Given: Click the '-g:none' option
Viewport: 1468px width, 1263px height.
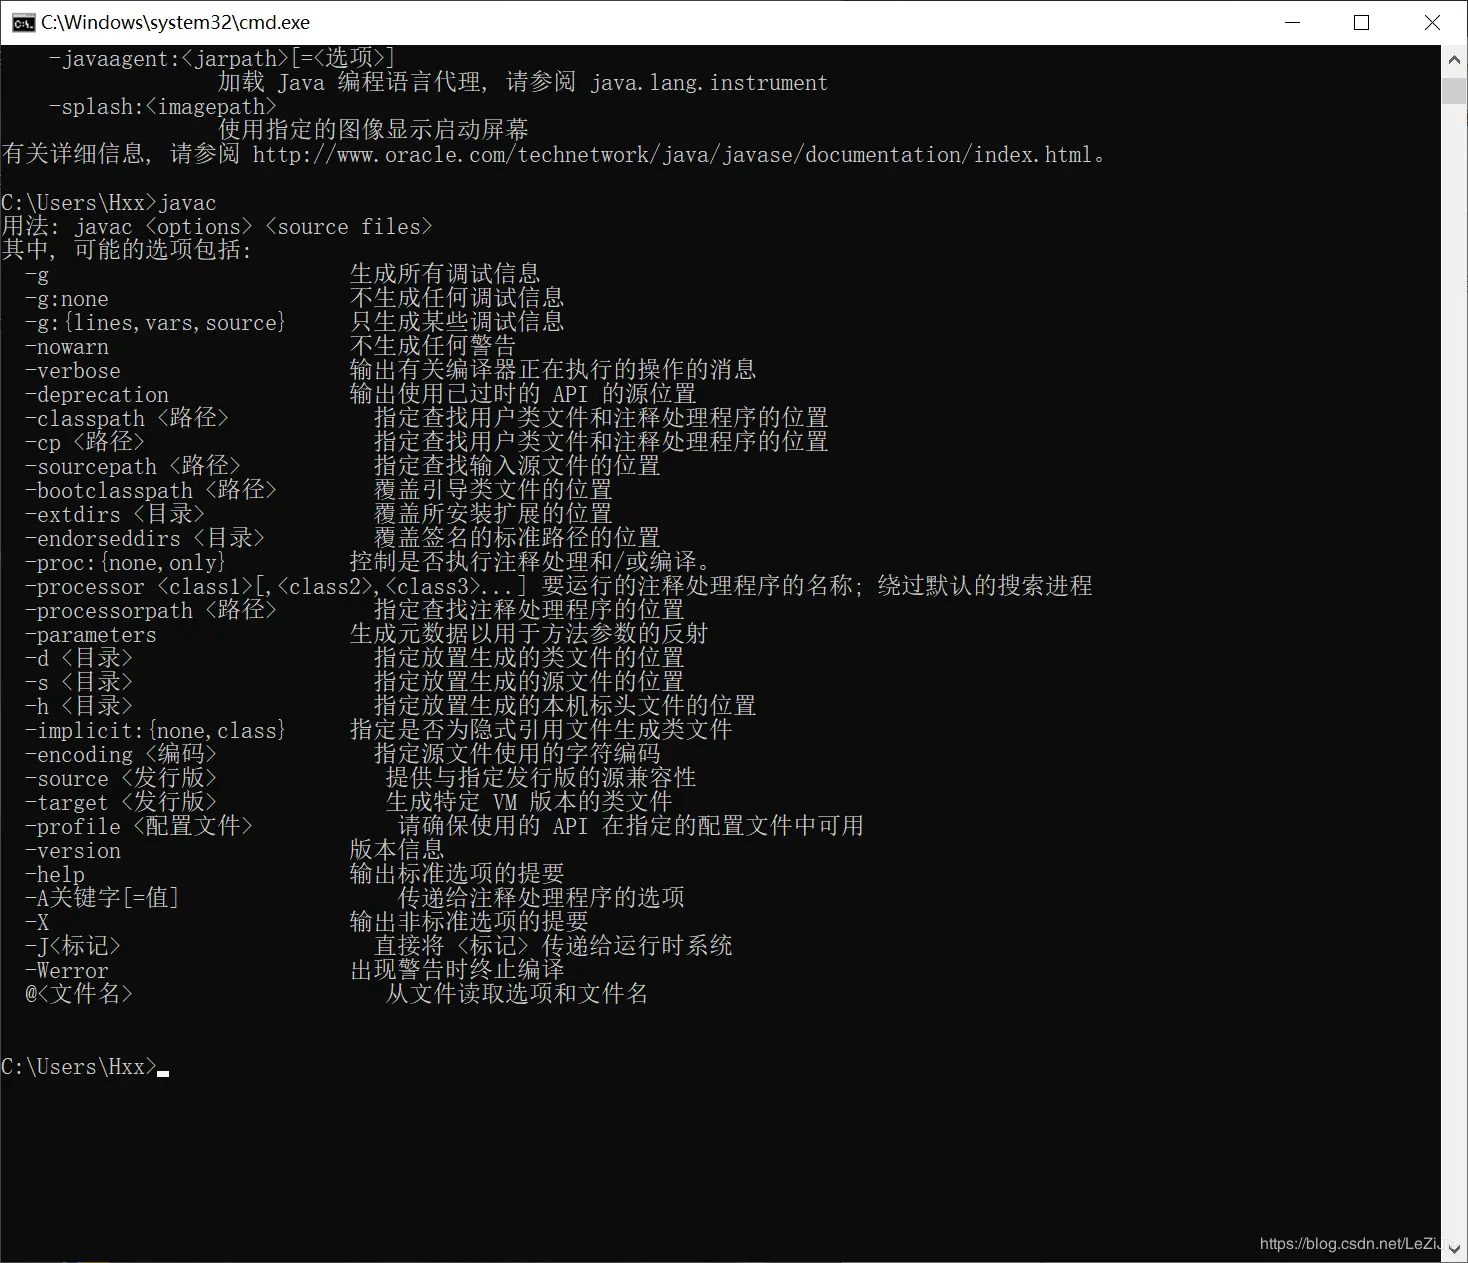Looking at the screenshot, I should tap(67, 299).
